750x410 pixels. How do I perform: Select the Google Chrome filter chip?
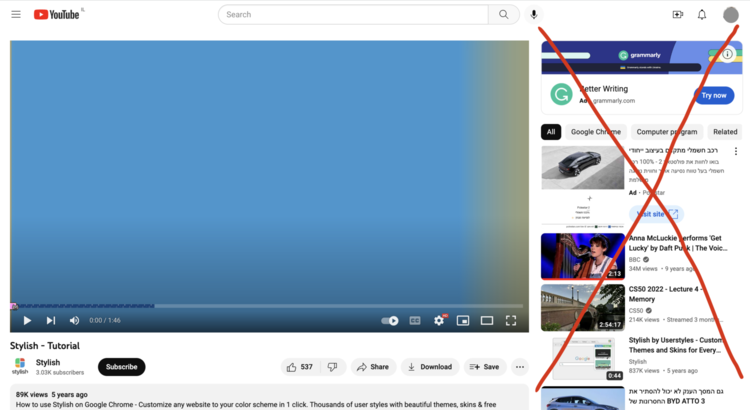(x=596, y=132)
